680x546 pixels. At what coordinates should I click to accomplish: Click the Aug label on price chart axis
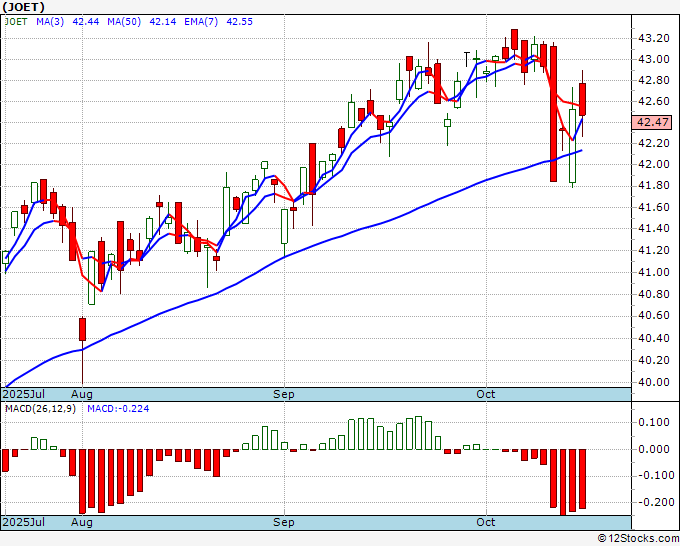(x=82, y=394)
